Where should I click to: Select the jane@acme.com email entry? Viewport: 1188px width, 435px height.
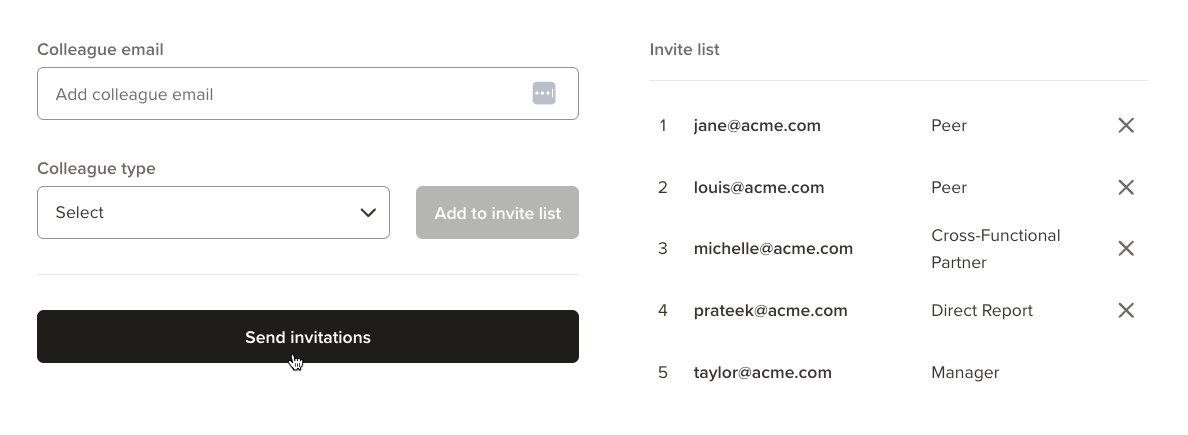(x=757, y=126)
